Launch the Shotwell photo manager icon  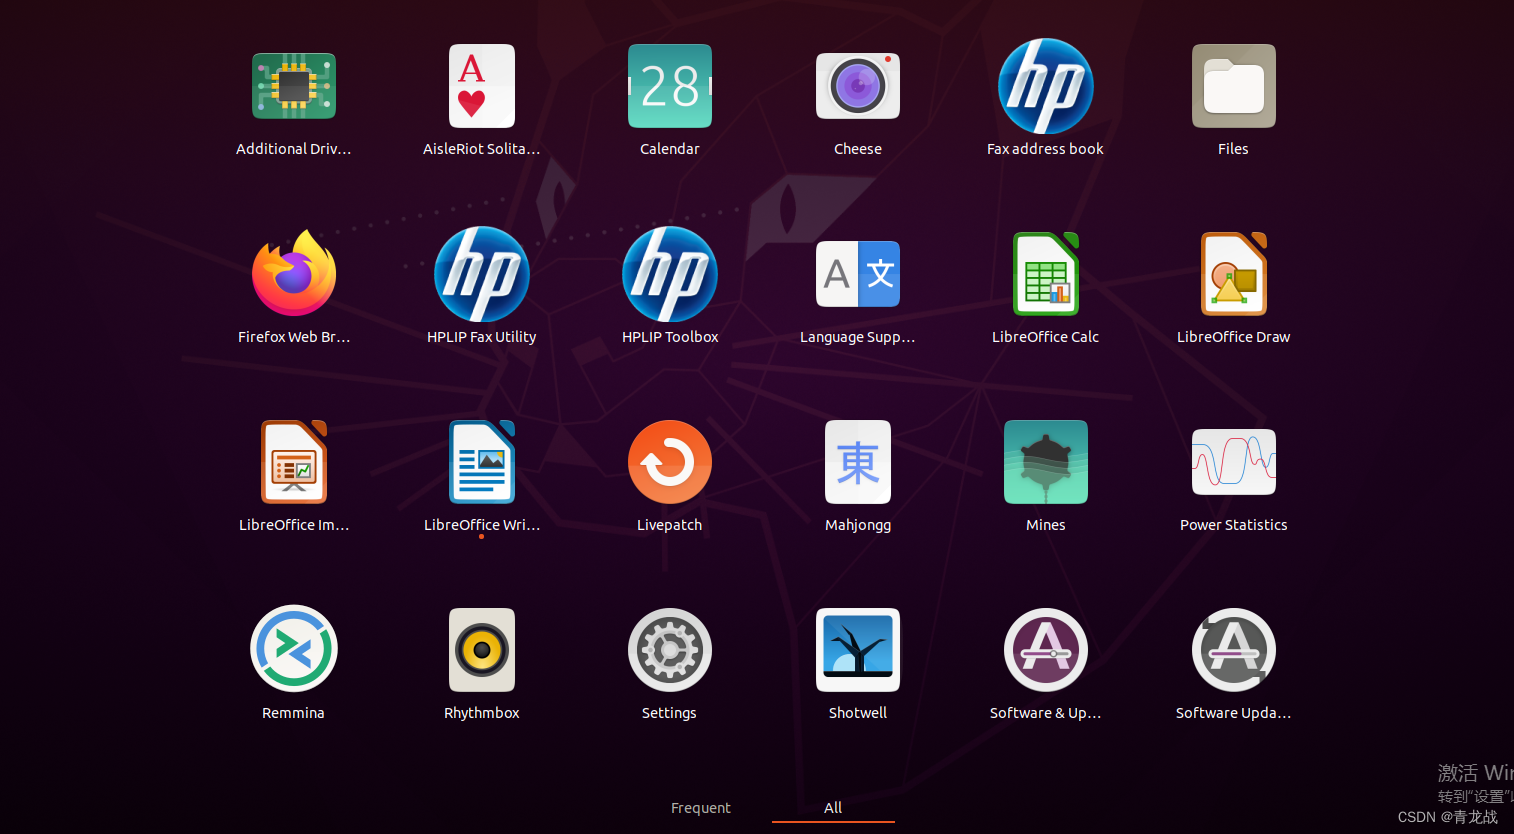click(858, 650)
